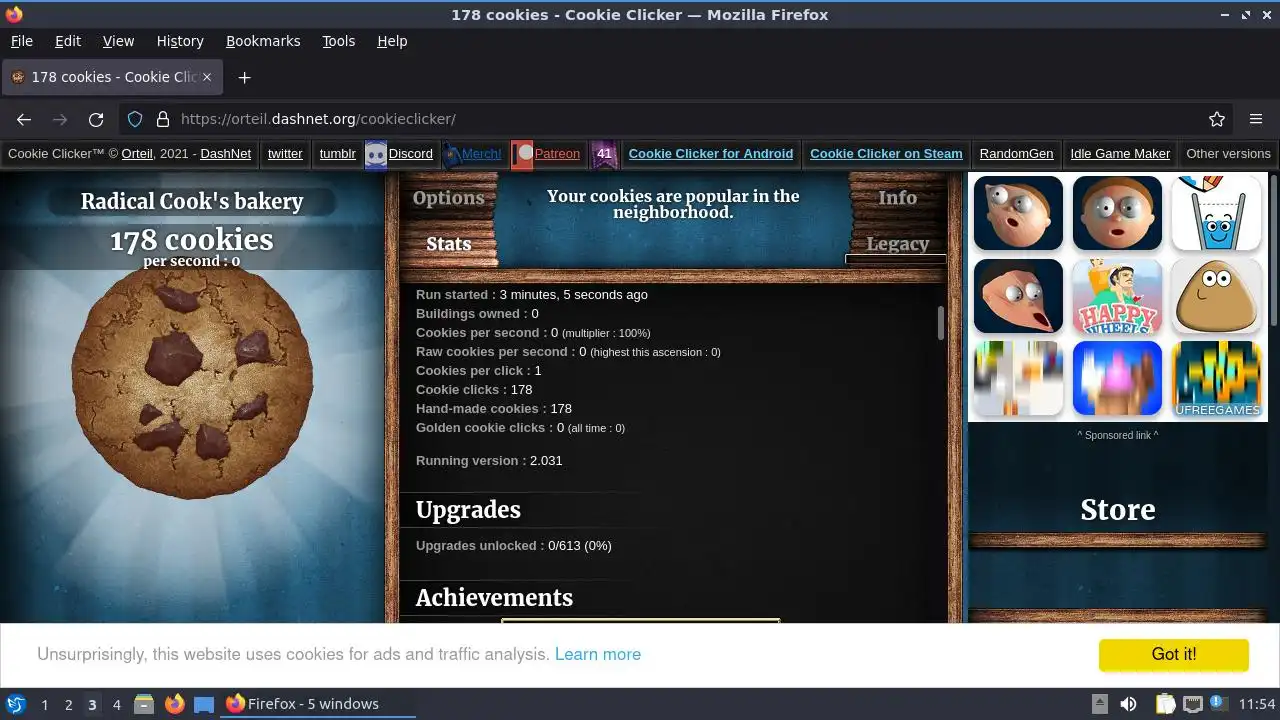Open the second Morty face ad thumbnail

pyautogui.click(x=1117, y=213)
